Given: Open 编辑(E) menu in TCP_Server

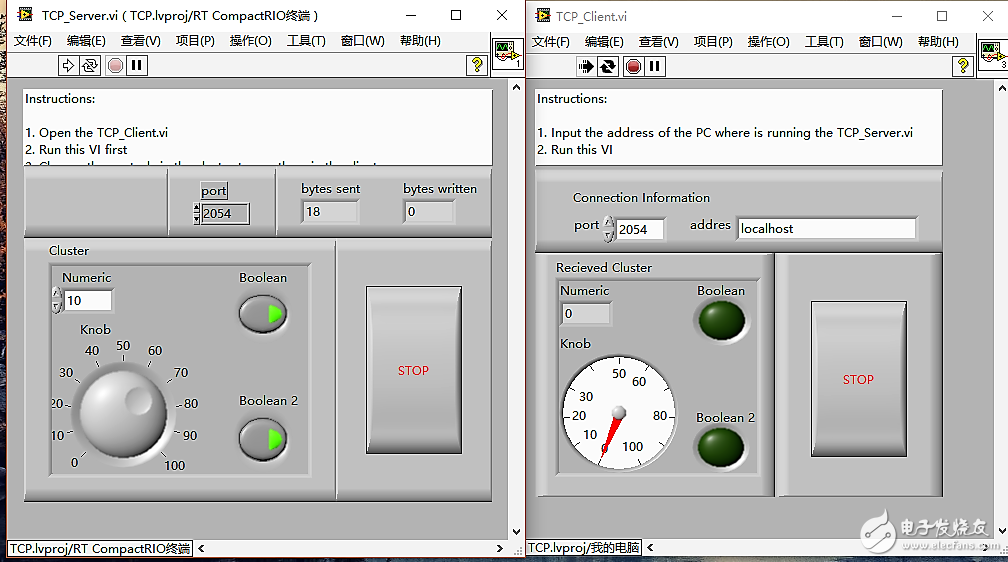Looking at the screenshot, I should click(x=86, y=41).
